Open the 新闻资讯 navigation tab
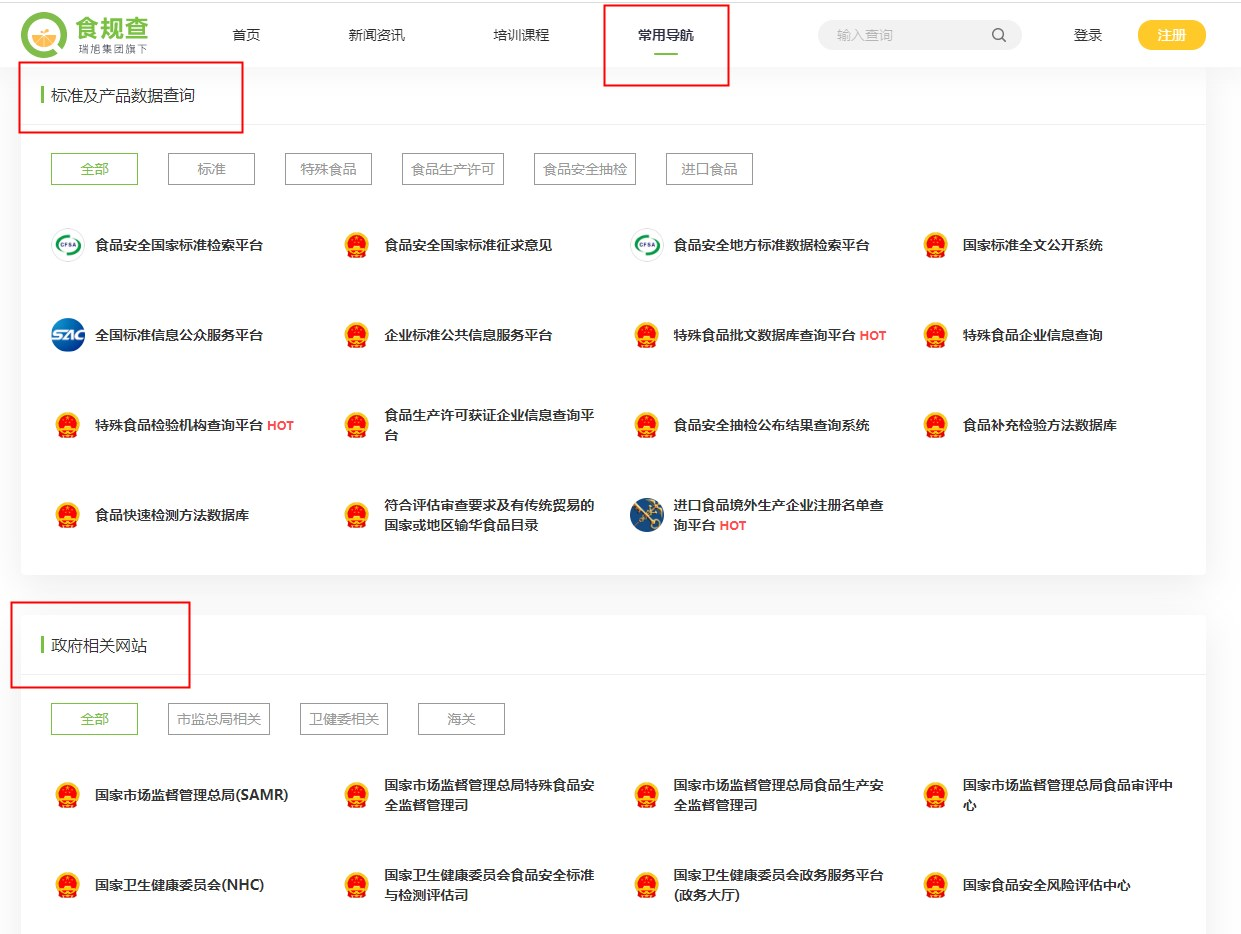1241x934 pixels. click(377, 35)
